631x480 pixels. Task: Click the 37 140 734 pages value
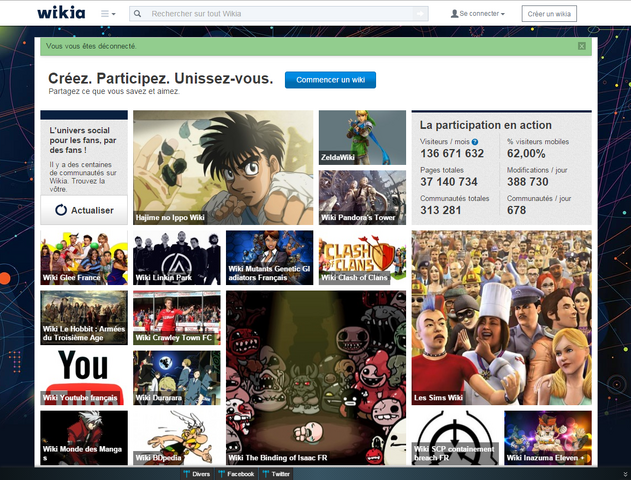click(x=449, y=182)
